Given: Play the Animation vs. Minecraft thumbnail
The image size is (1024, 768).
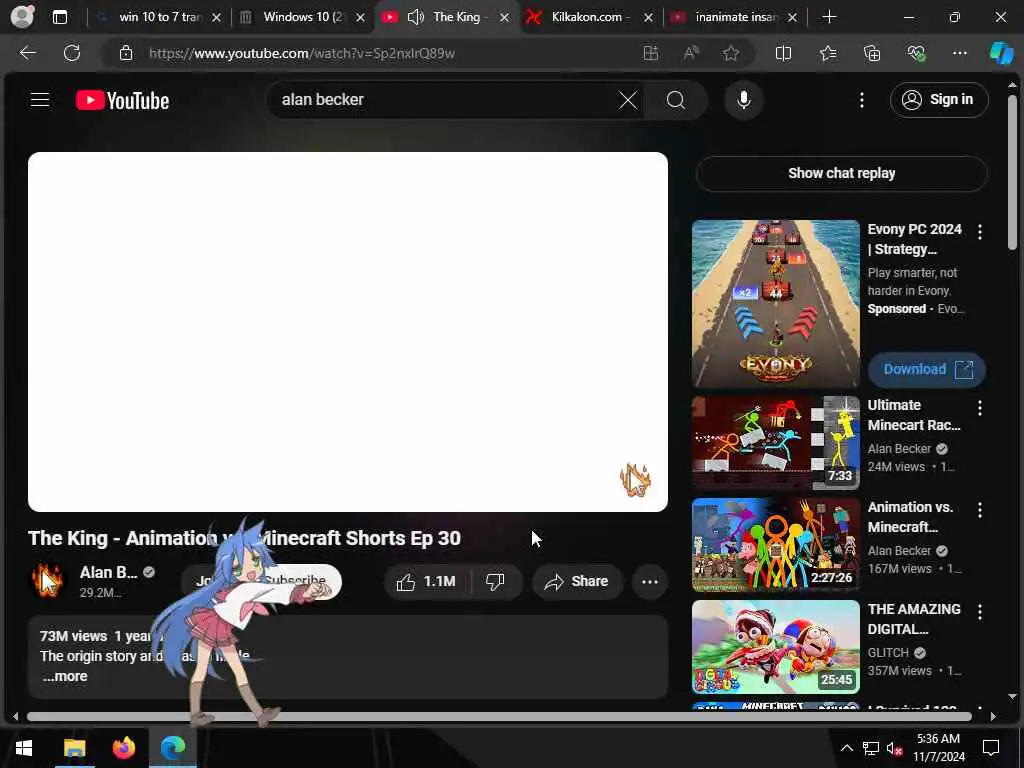Looking at the screenshot, I should click(x=776, y=545).
